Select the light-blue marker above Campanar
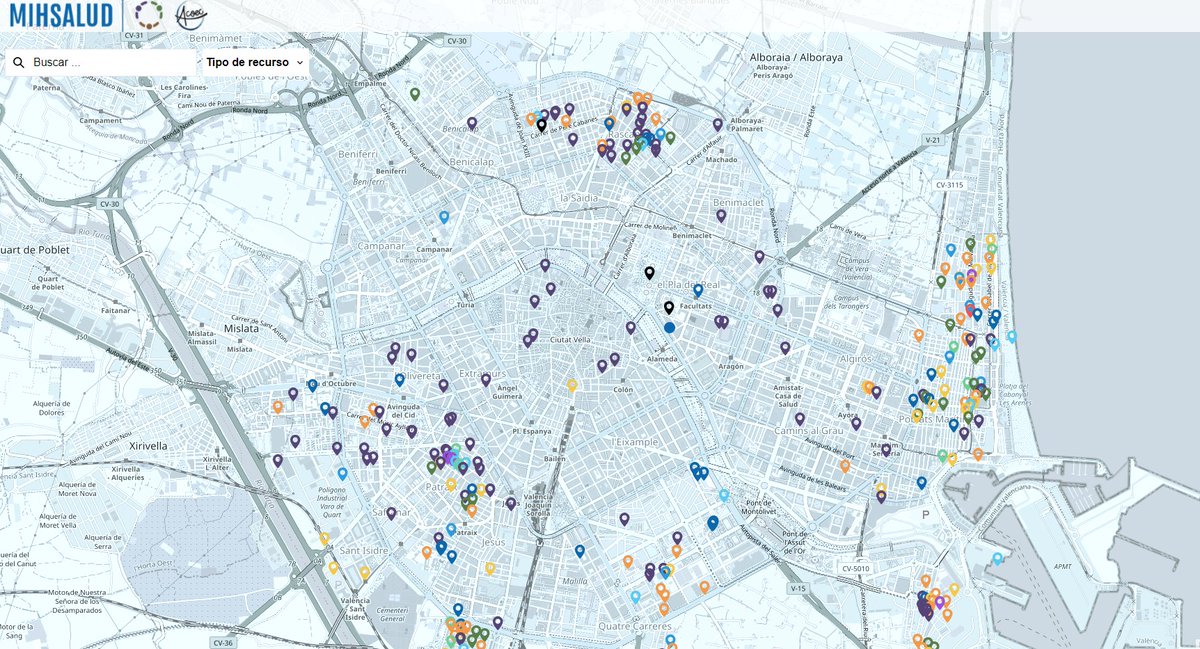This screenshot has height=649, width=1200. 444,216
